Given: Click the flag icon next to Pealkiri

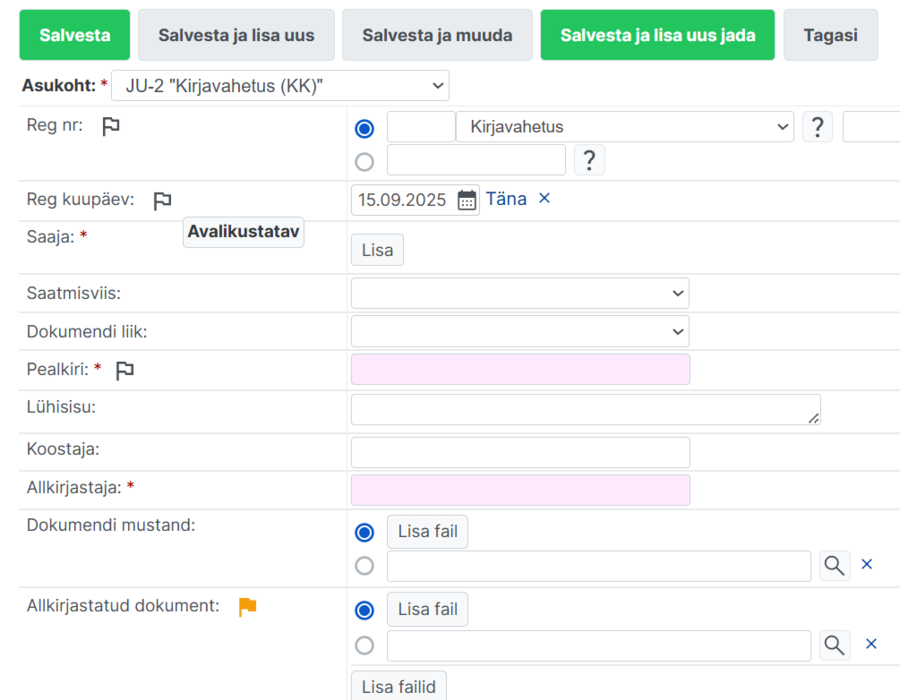Looking at the screenshot, I should [125, 371].
